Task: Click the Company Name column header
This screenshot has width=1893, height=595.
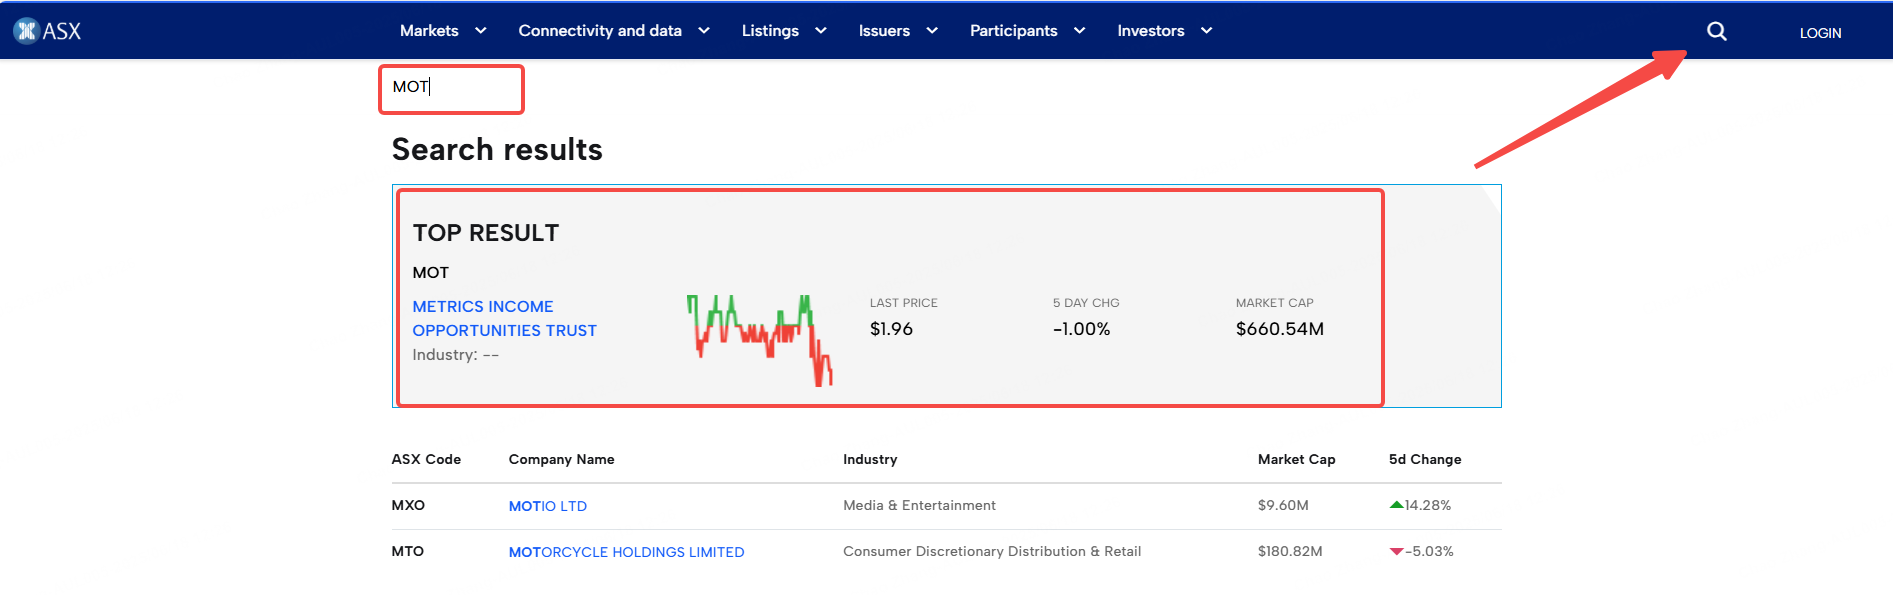Action: pyautogui.click(x=561, y=459)
